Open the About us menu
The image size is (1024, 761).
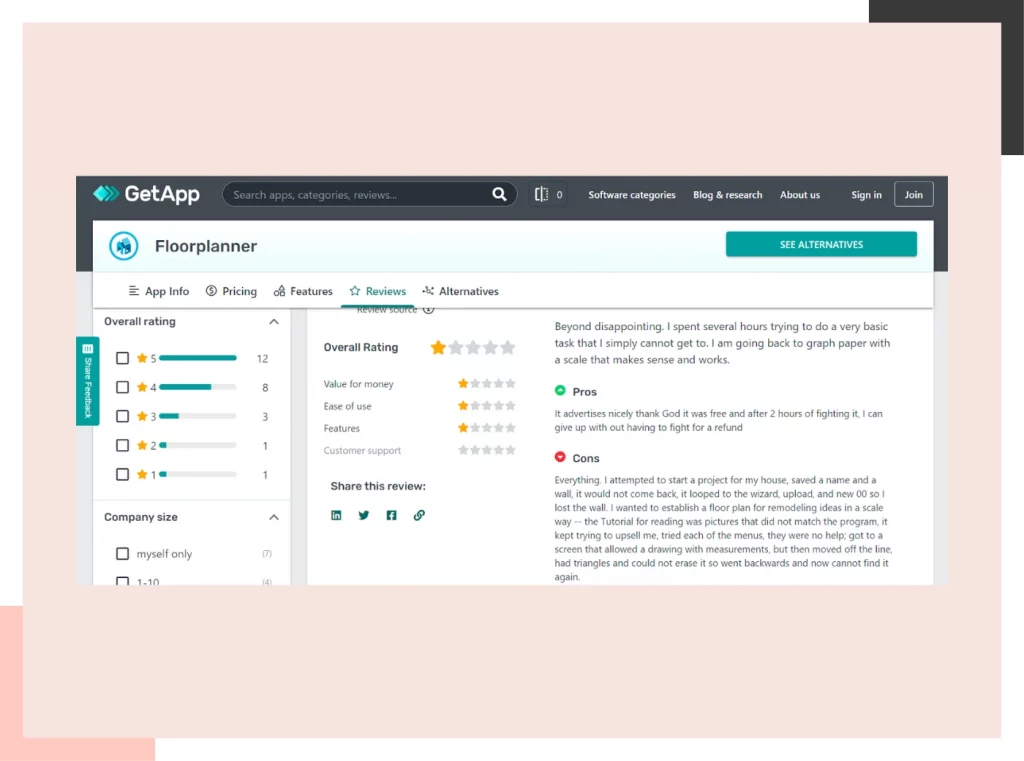(799, 195)
